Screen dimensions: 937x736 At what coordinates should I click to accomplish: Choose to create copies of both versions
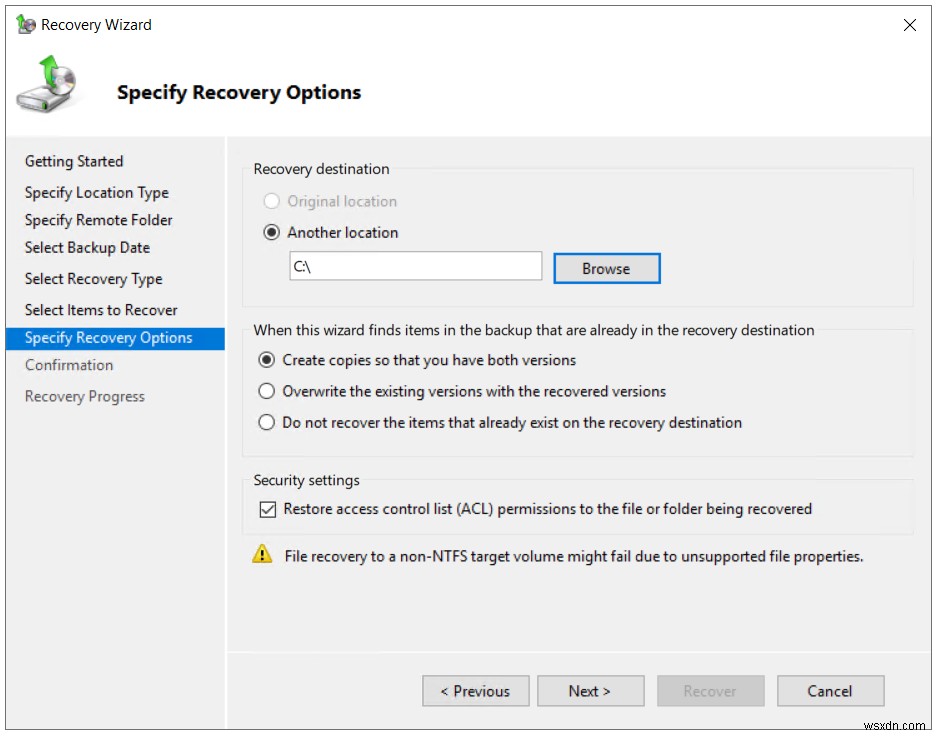click(x=266, y=360)
